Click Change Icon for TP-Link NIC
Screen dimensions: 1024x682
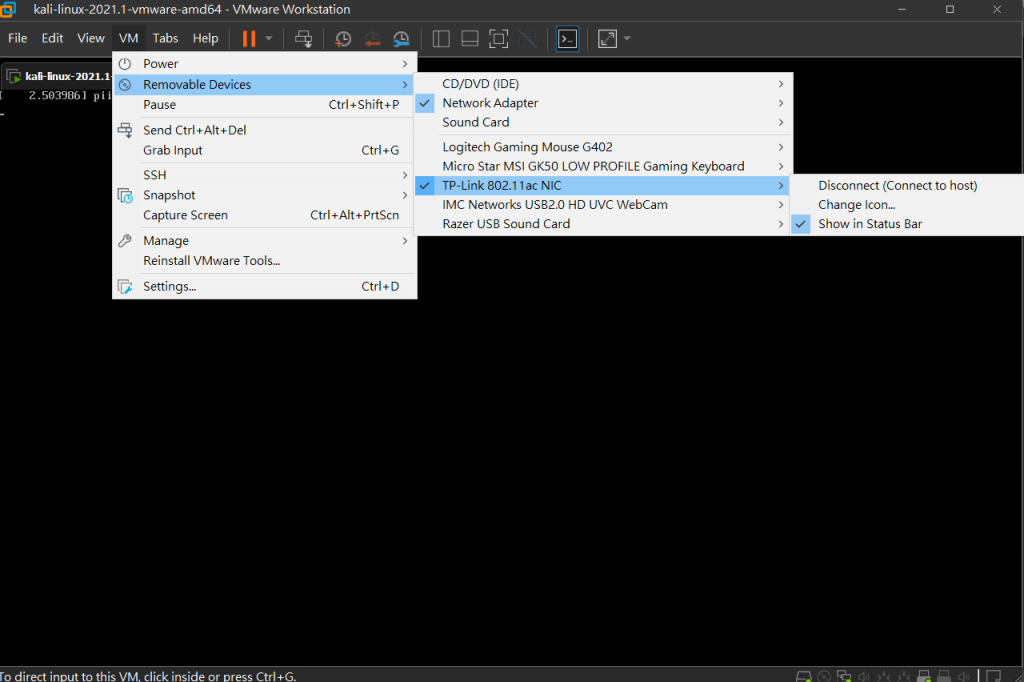coord(907,204)
